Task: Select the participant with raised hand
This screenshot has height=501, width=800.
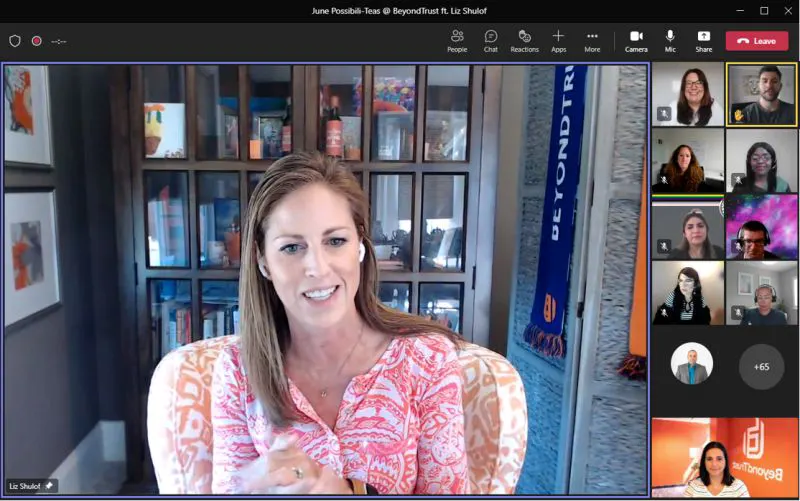Action: coord(761,94)
